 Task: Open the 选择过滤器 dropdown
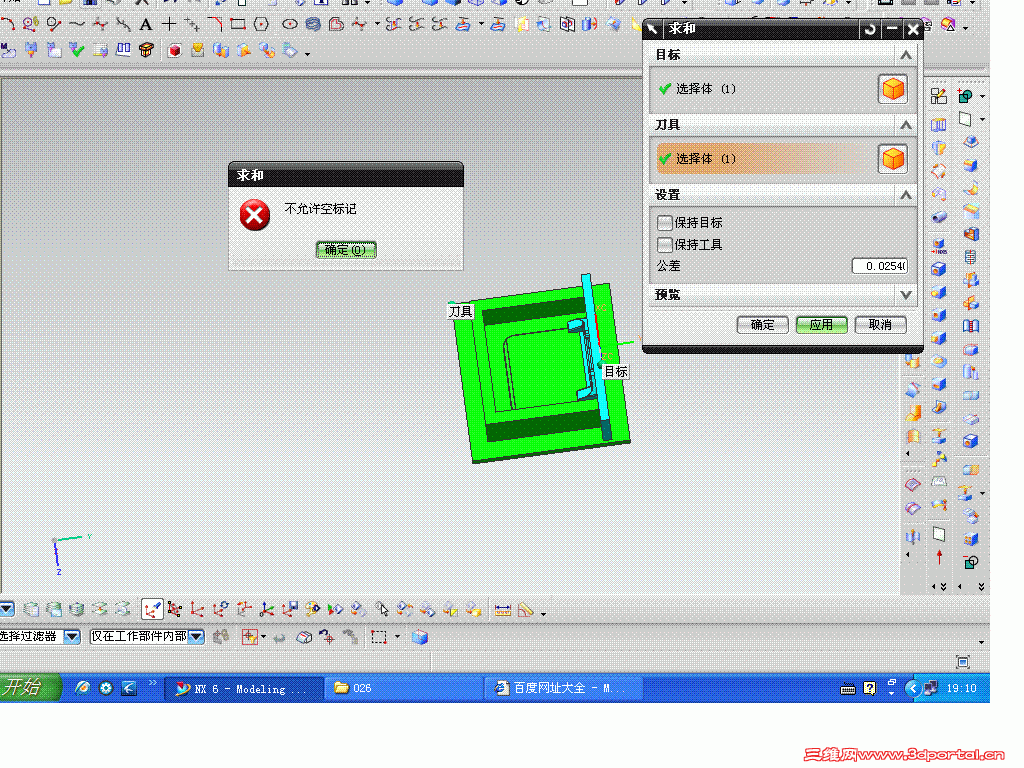[x=72, y=636]
